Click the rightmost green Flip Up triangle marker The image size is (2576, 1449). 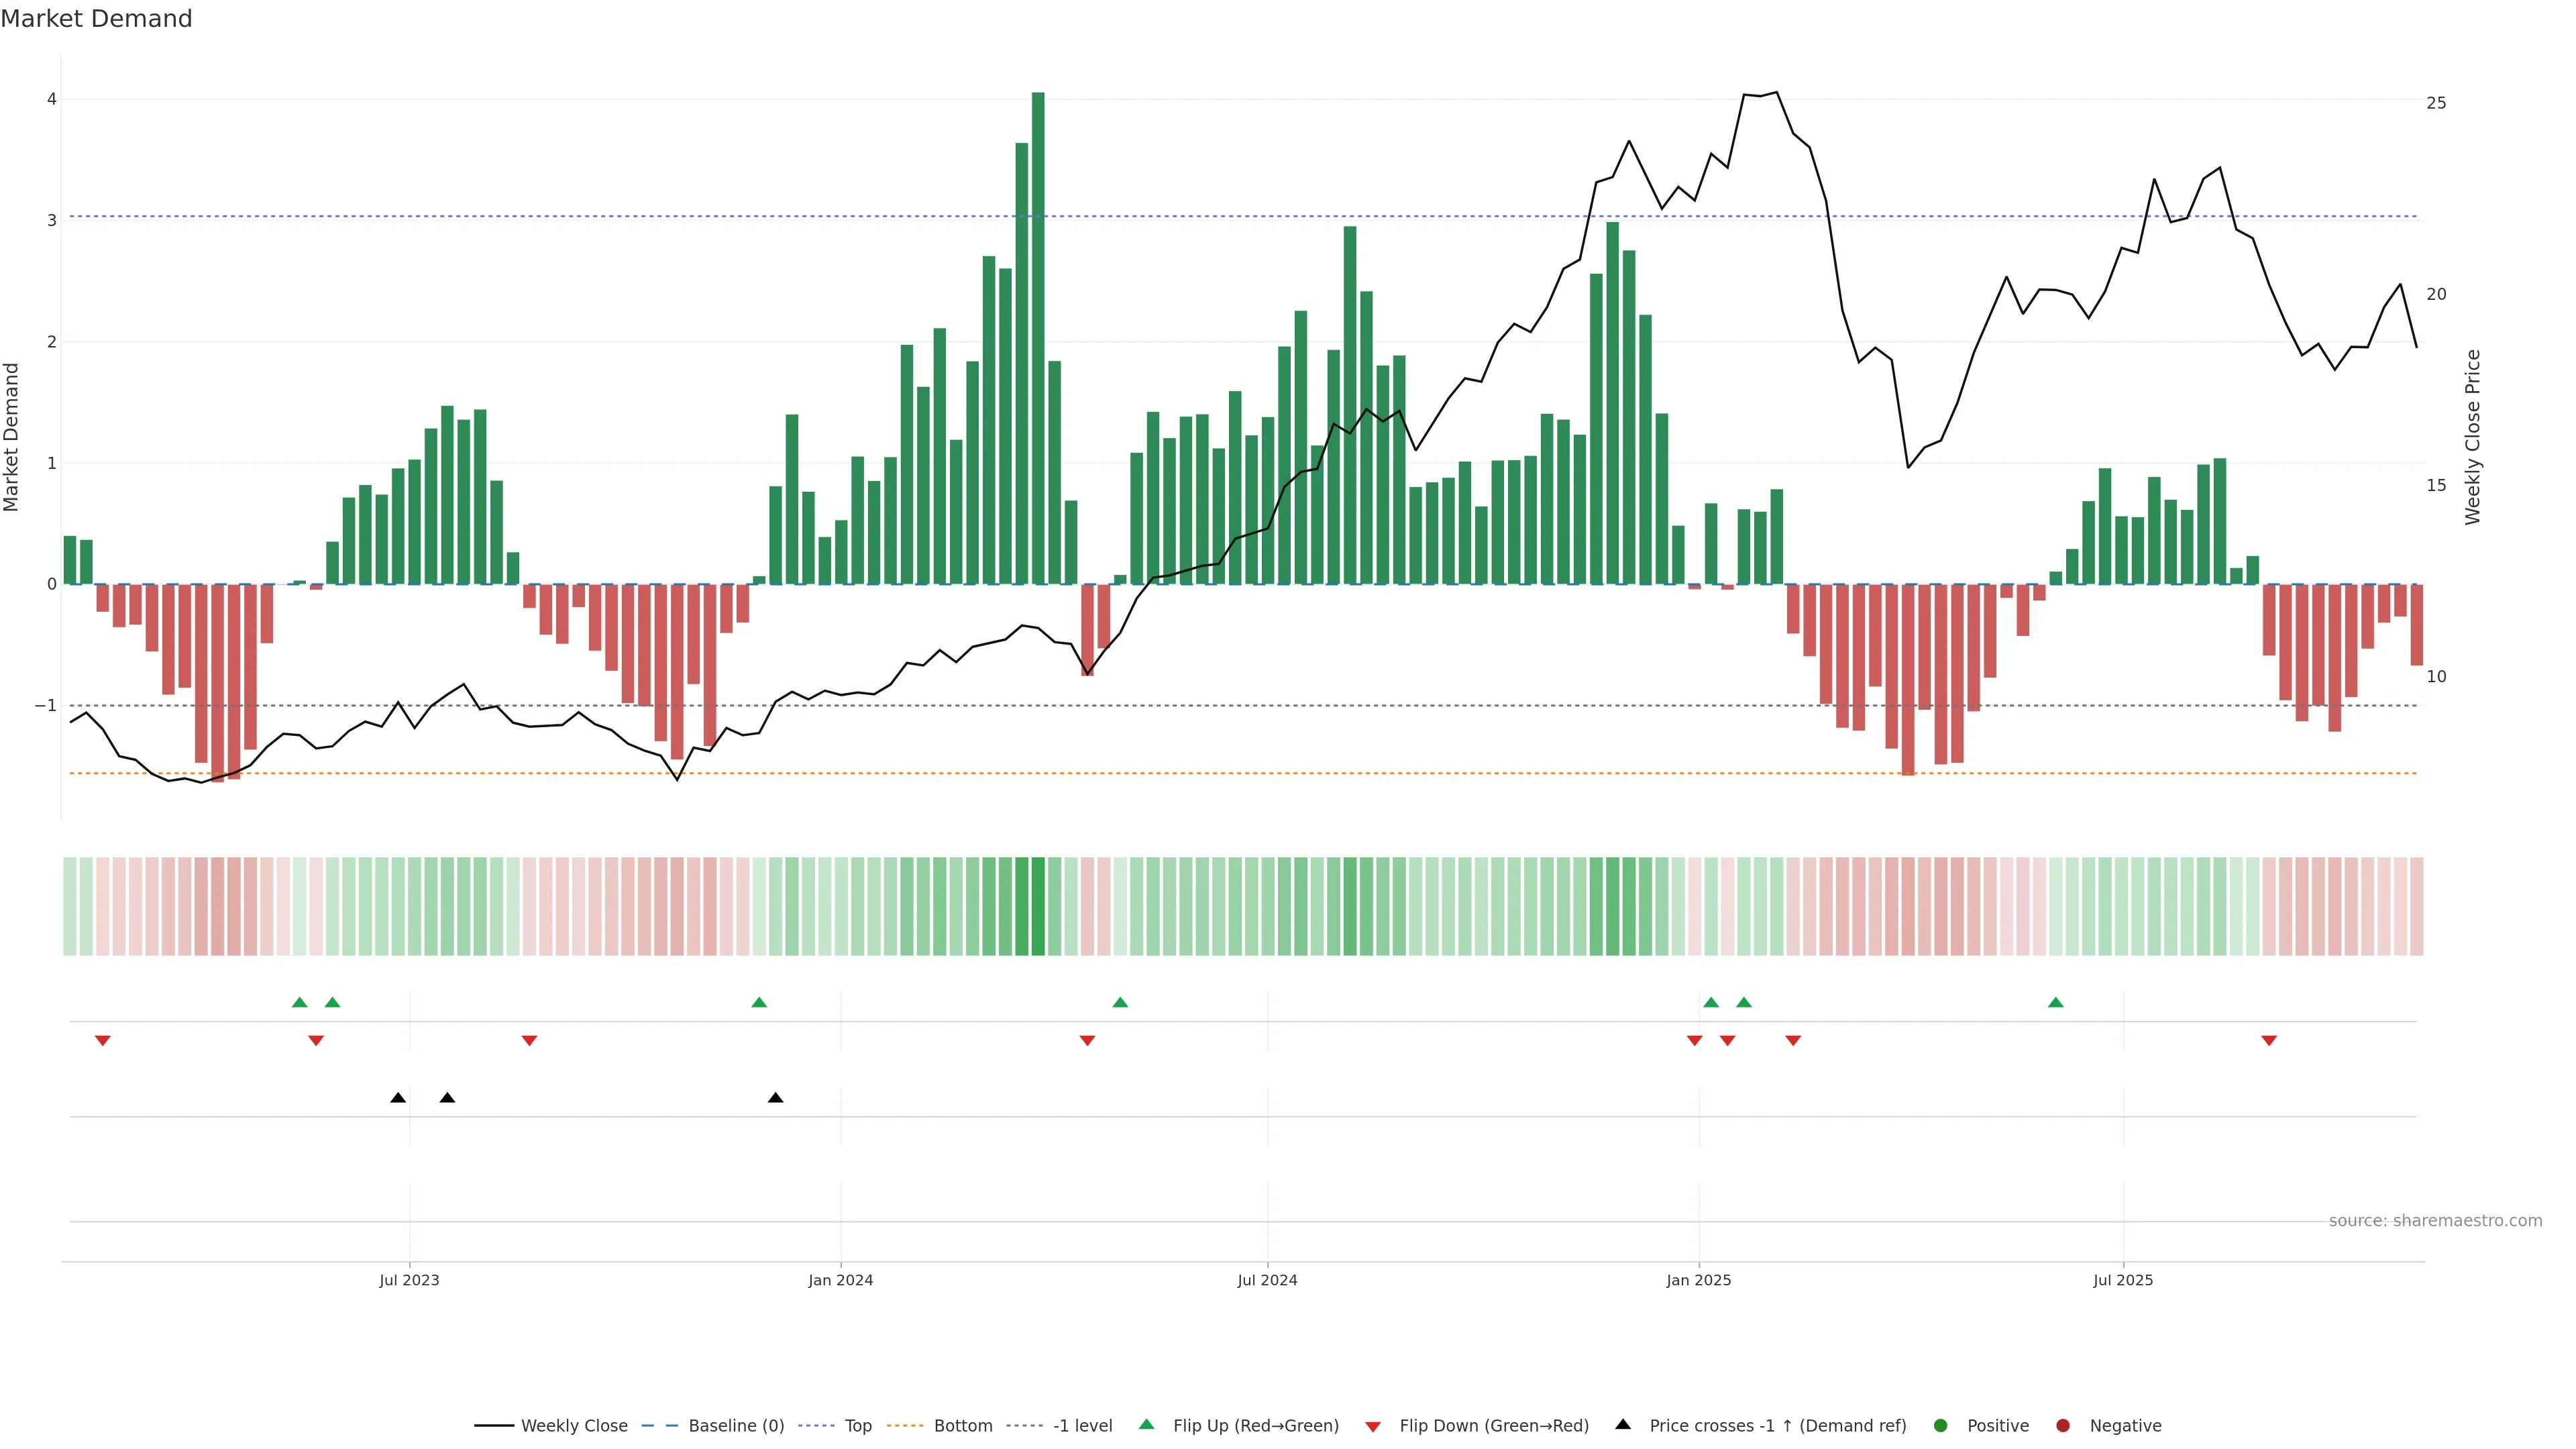(x=2055, y=1002)
